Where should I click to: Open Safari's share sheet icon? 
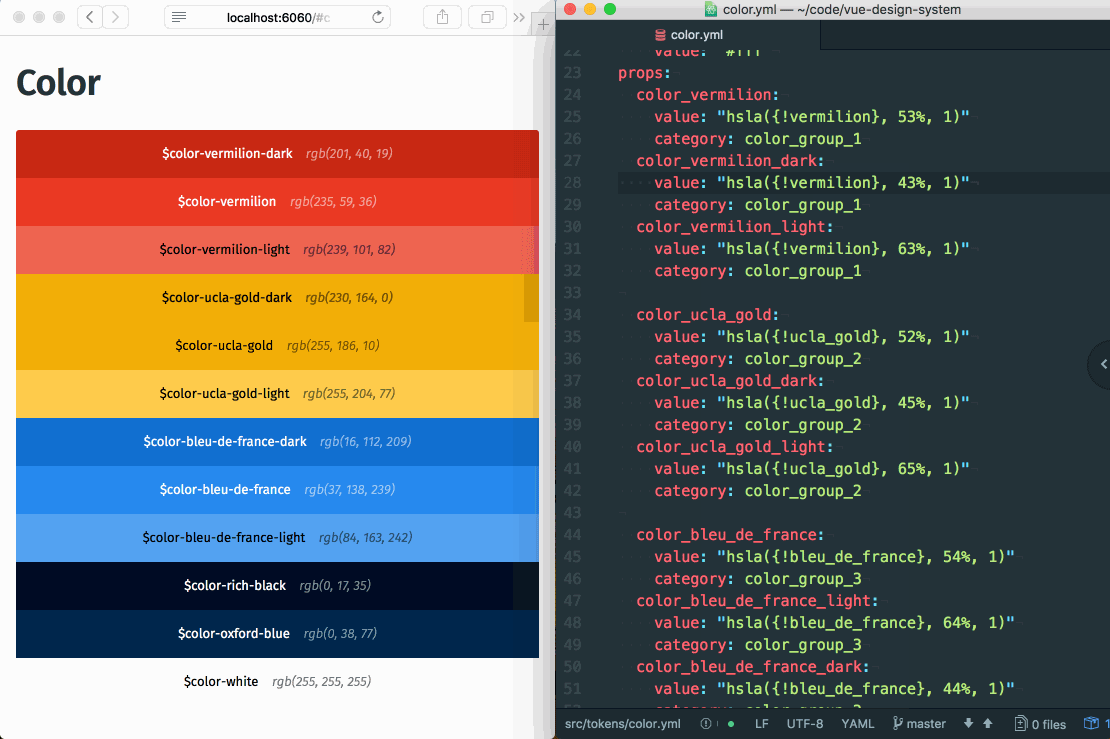[x=442, y=17]
